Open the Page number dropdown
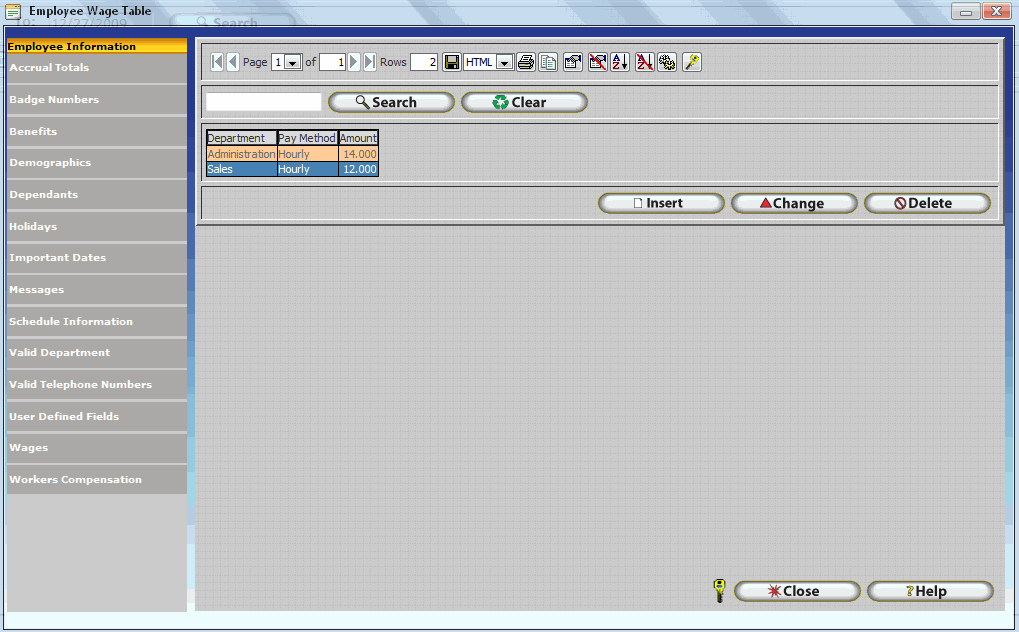Screen dimensions: 1019x632 tap(293, 63)
